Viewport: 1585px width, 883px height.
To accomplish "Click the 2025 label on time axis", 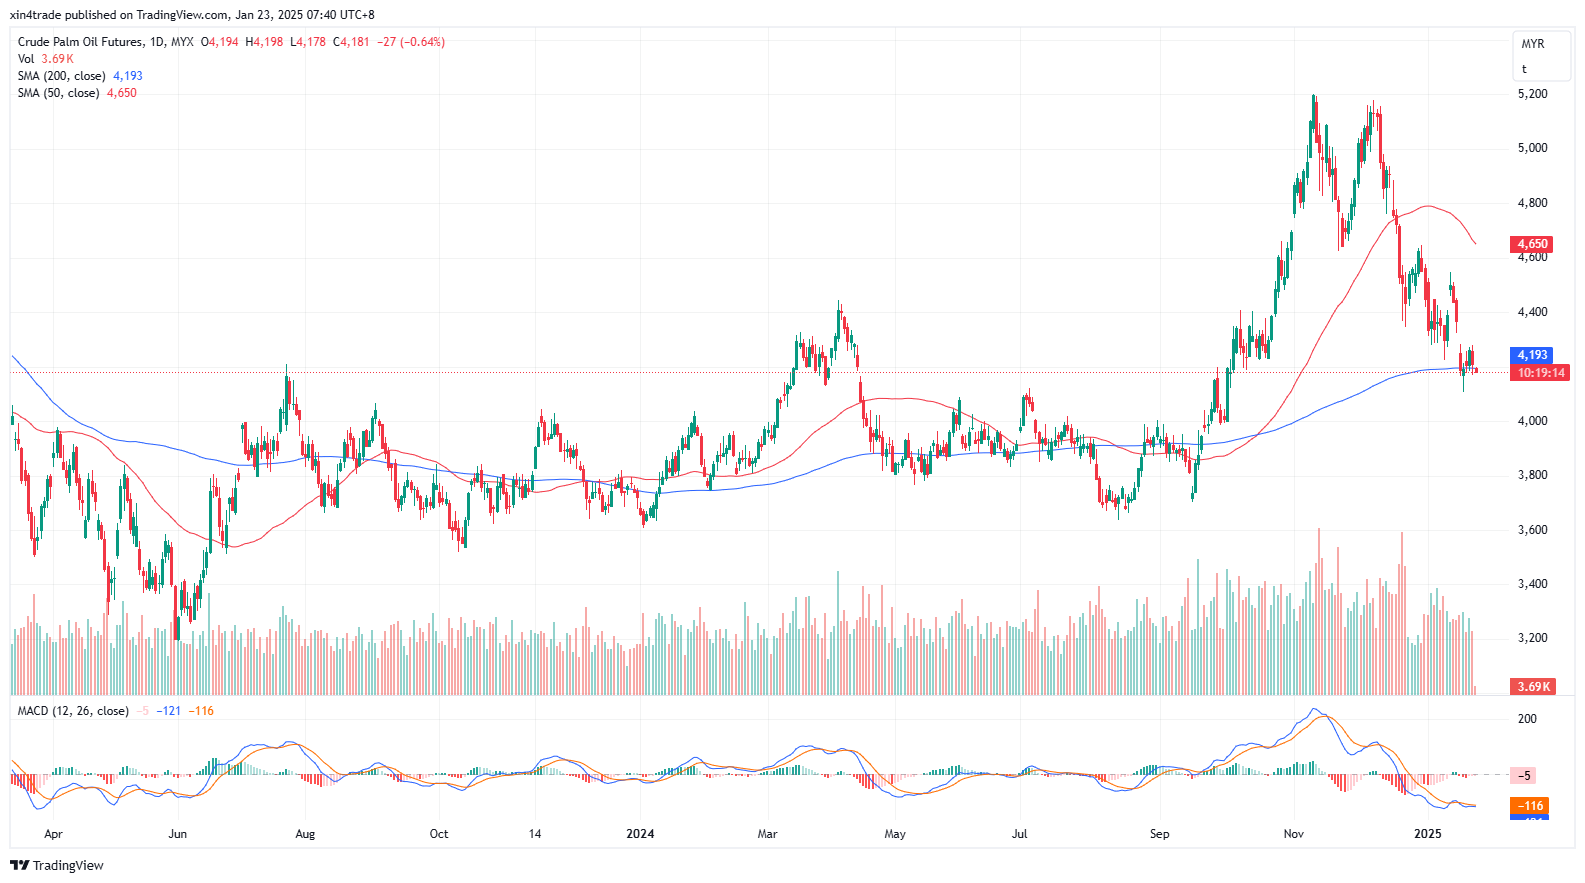I will point(1428,834).
